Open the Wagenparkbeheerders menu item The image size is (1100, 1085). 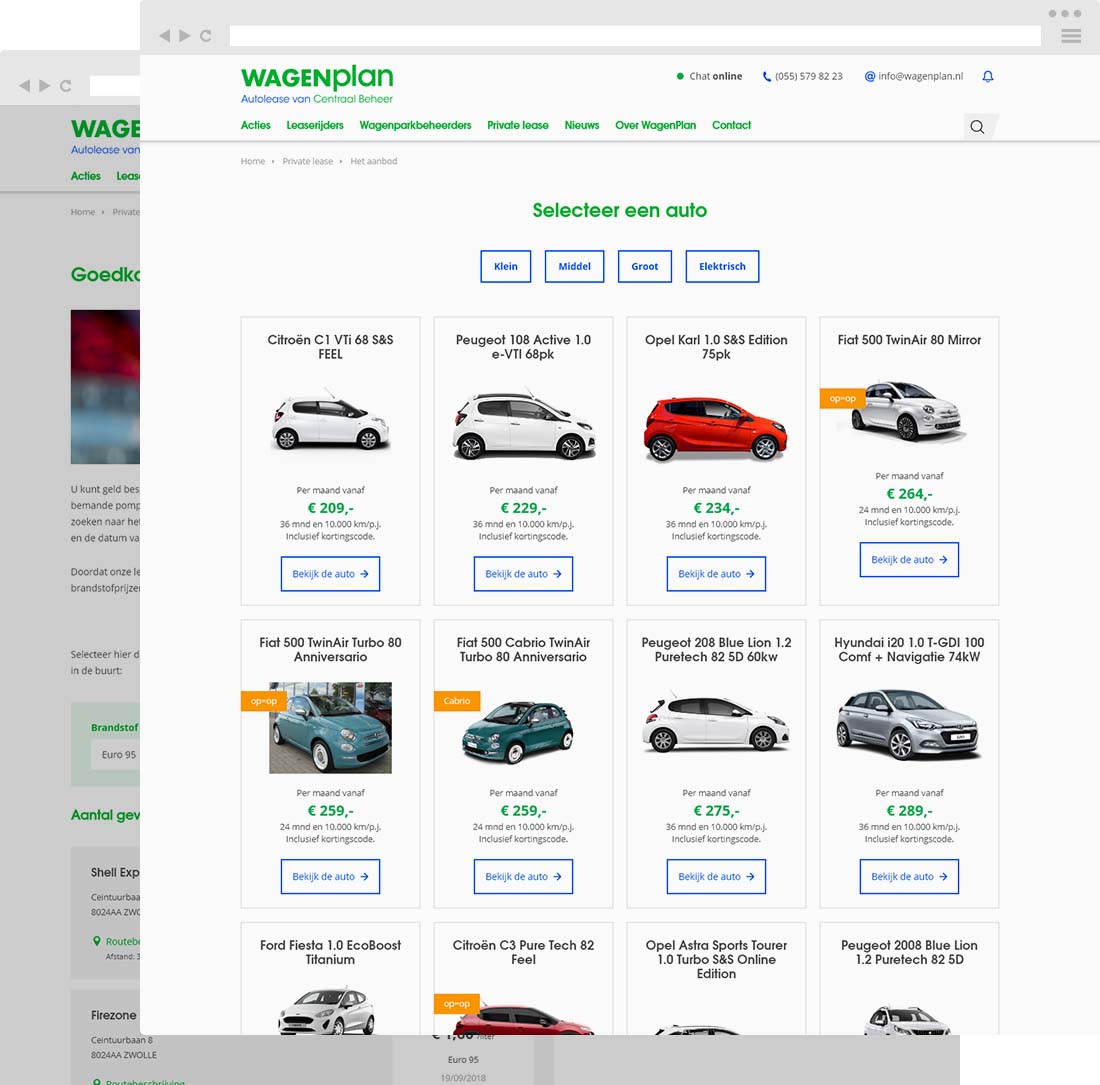pyautogui.click(x=415, y=125)
